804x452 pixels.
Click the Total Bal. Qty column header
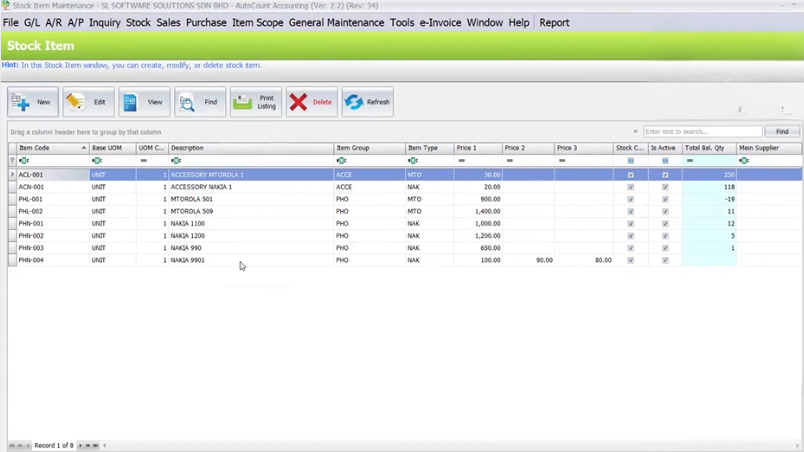click(x=709, y=148)
